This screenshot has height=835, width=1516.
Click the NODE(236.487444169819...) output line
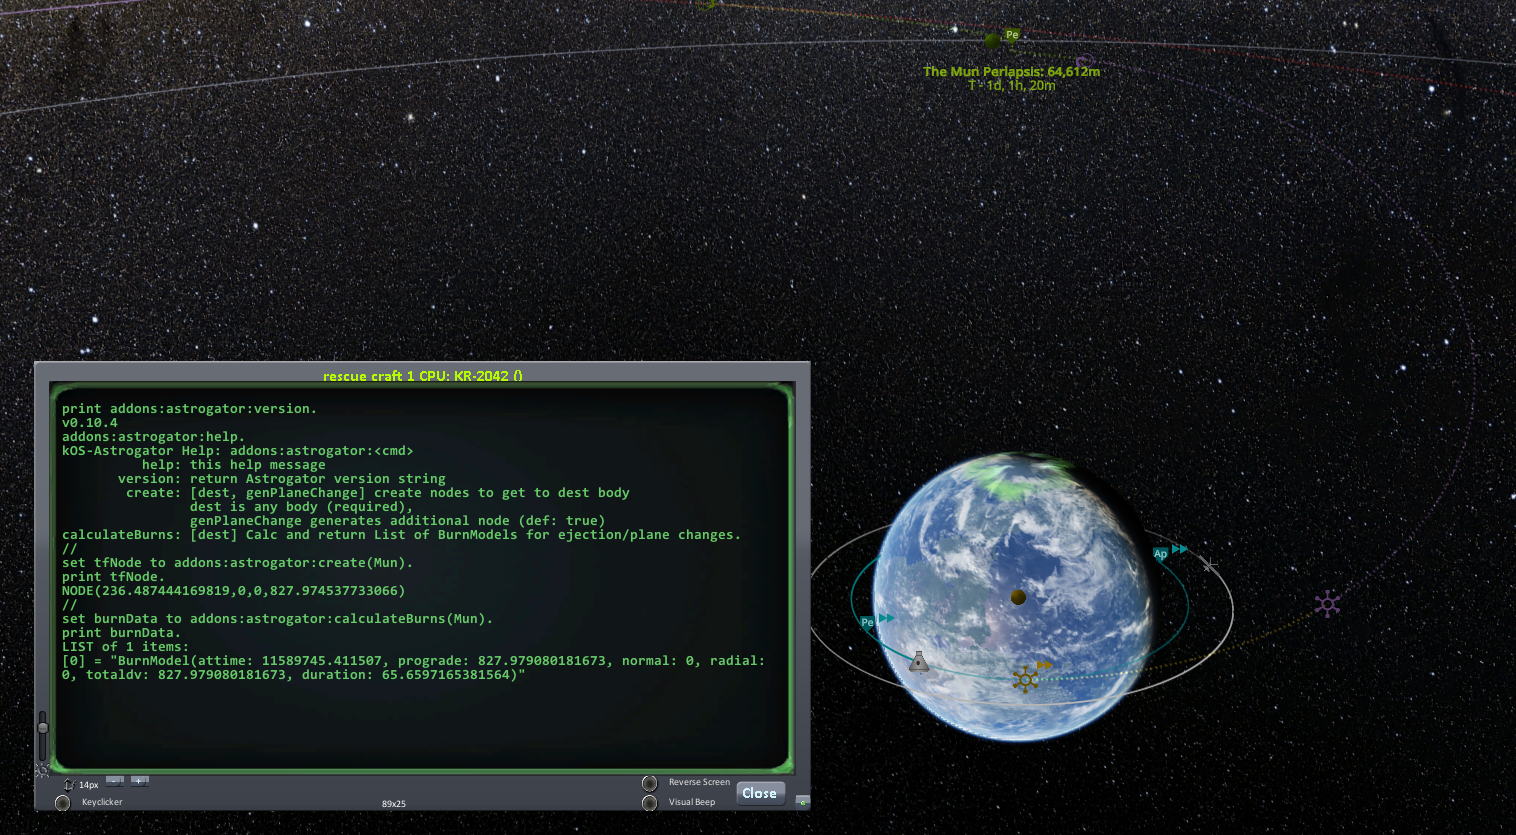234,591
